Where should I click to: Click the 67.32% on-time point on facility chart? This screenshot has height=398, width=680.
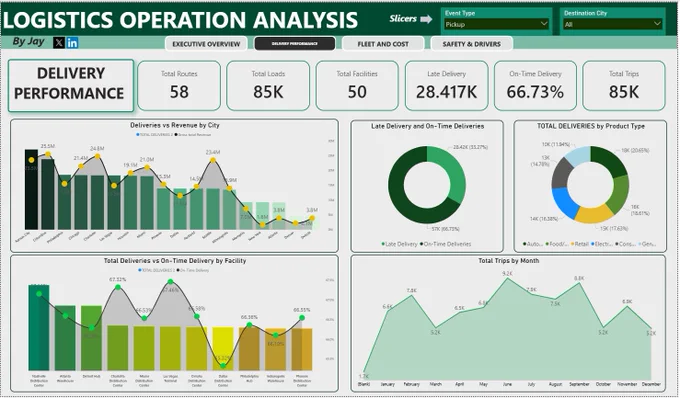118,287
